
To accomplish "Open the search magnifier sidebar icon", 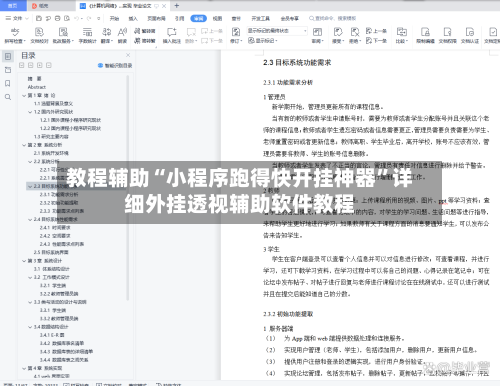I will 8,97.
